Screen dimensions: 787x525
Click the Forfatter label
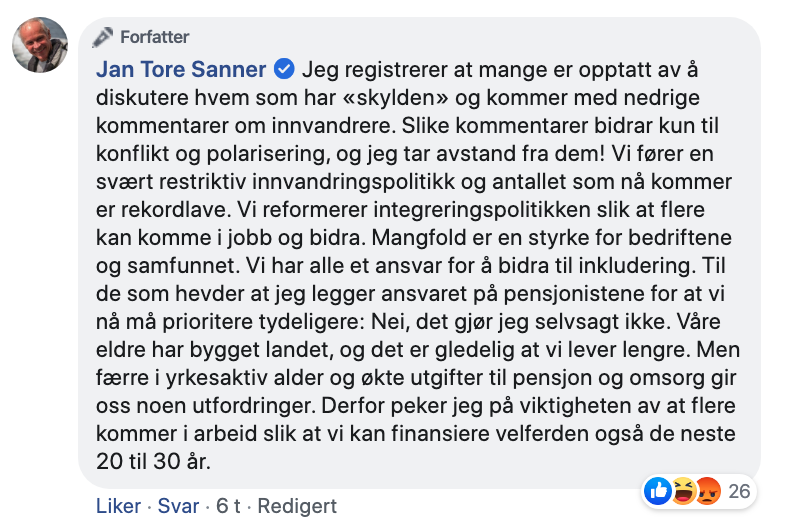[154, 37]
